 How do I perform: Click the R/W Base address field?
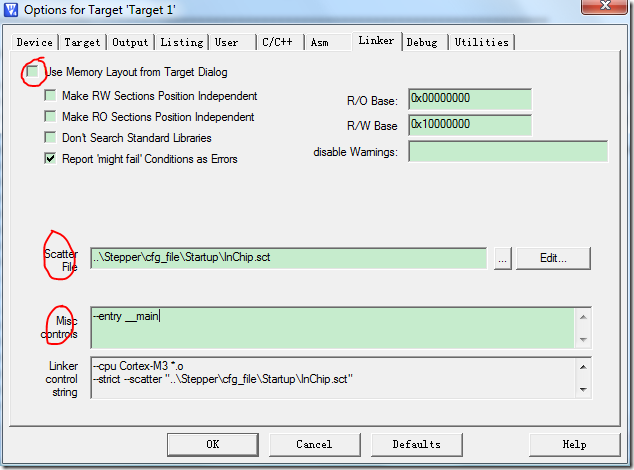pos(470,125)
